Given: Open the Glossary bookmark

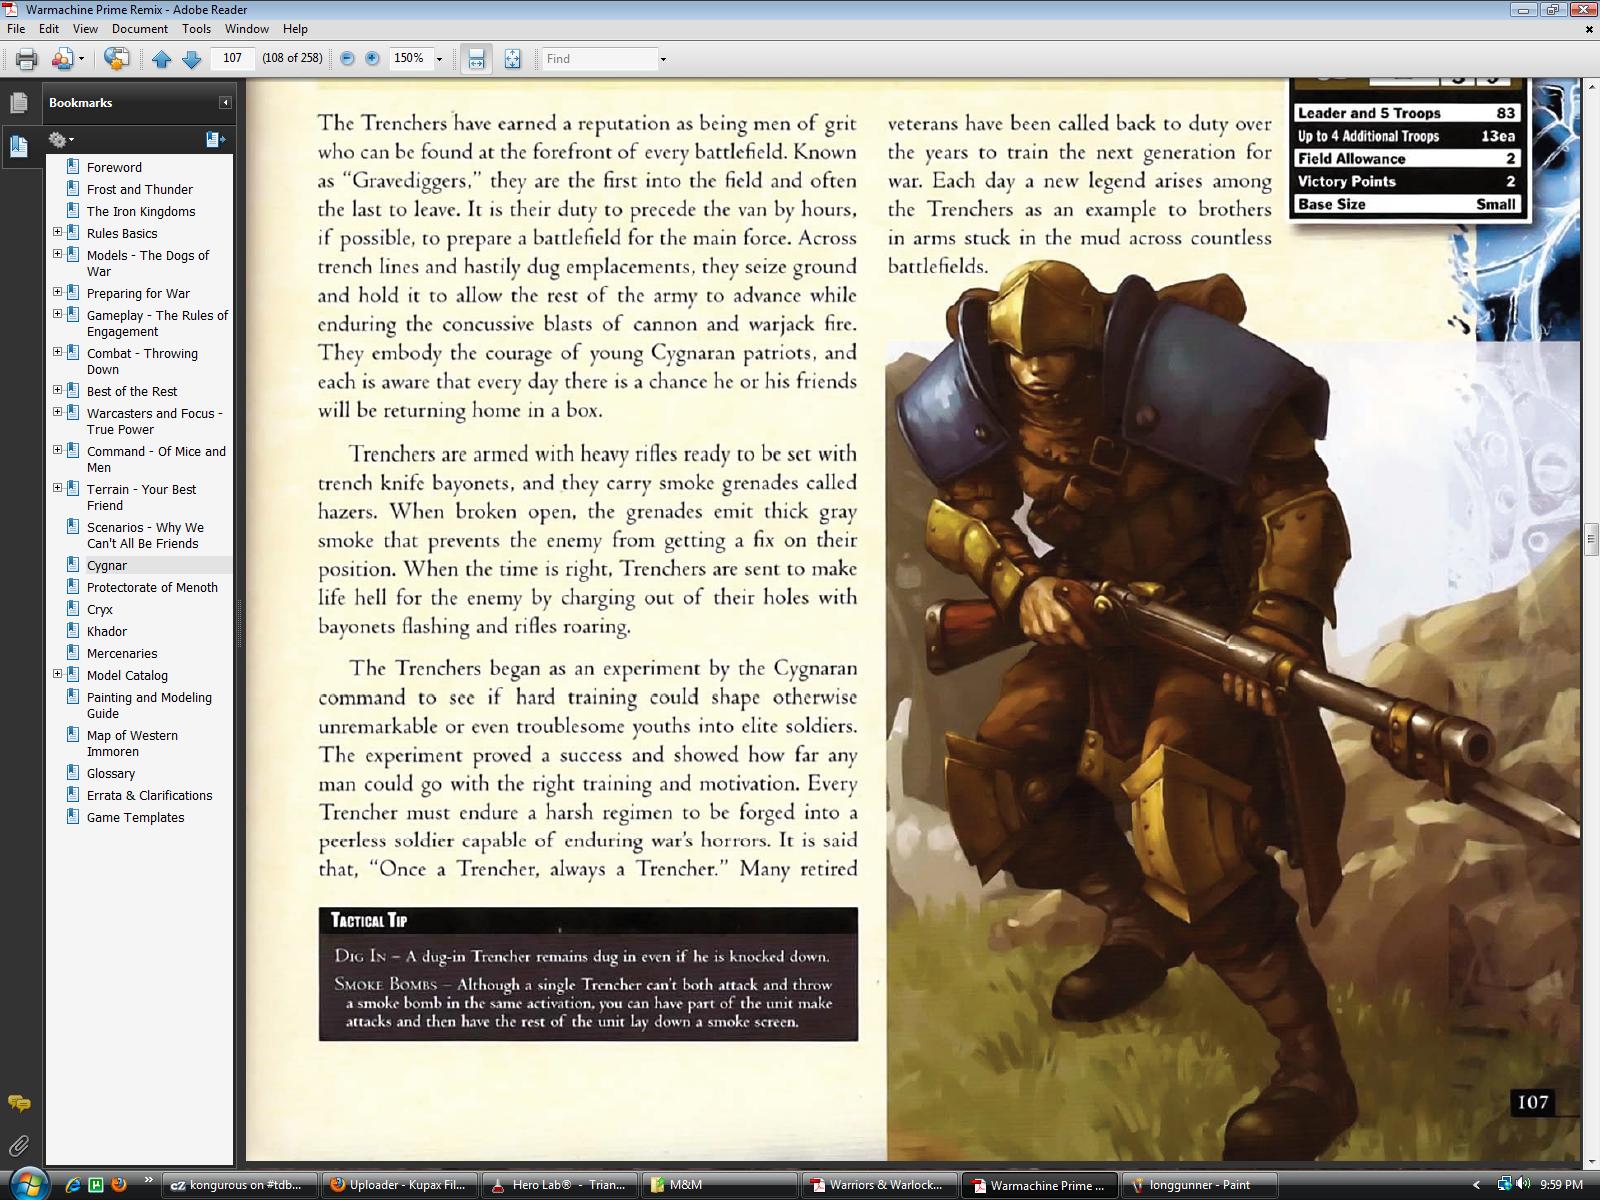Looking at the screenshot, I should tap(111, 774).
